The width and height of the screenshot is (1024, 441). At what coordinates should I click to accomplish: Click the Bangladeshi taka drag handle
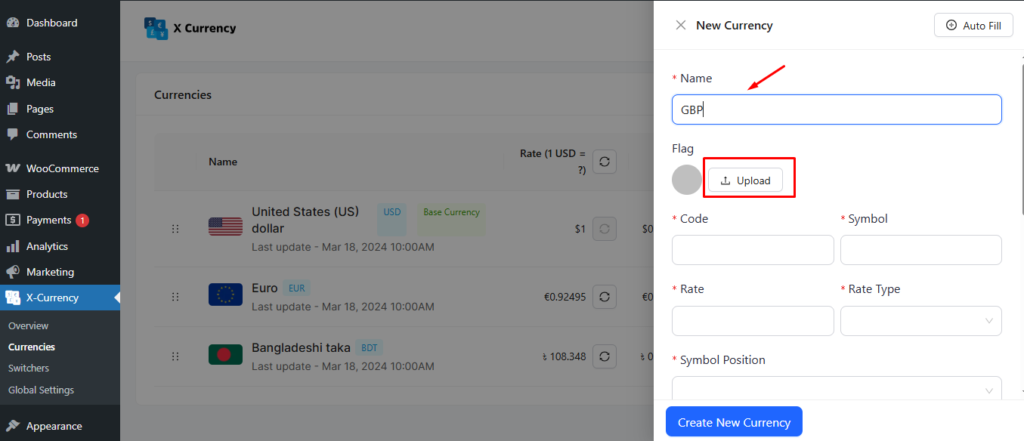175,356
